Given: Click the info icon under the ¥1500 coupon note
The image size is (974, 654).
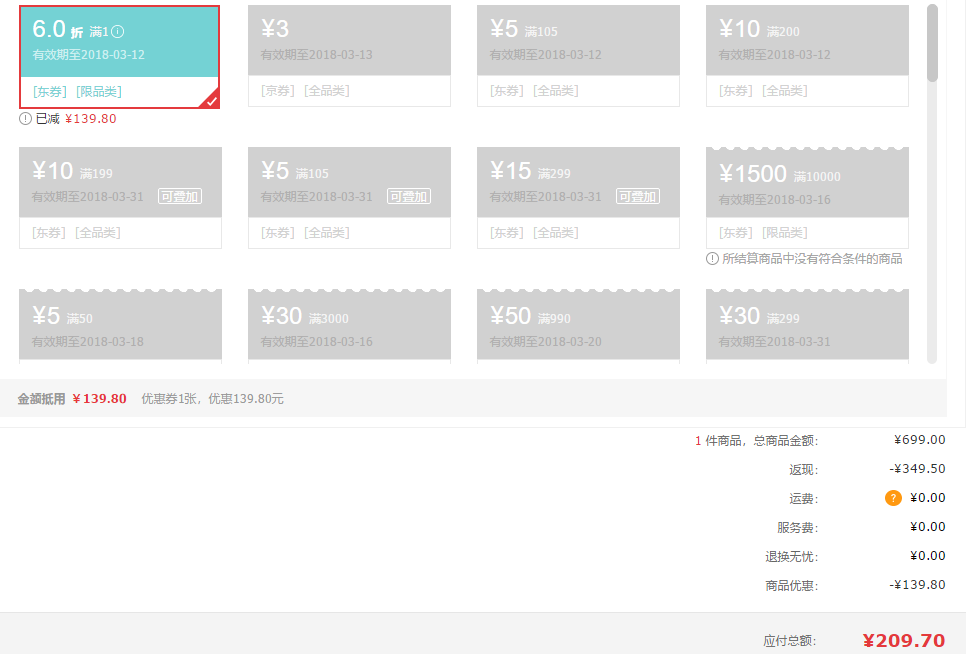Looking at the screenshot, I should tap(710, 258).
